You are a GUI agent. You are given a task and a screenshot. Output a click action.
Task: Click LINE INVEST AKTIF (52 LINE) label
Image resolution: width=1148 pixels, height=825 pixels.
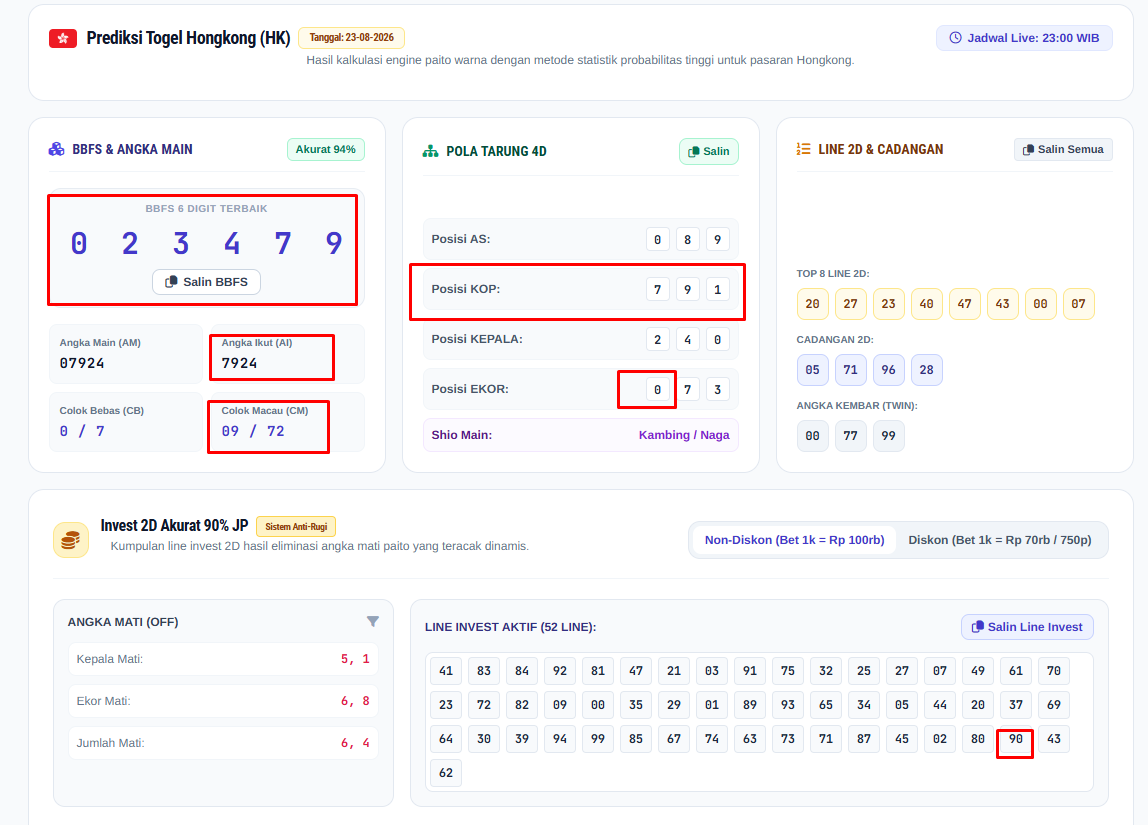coord(510,627)
